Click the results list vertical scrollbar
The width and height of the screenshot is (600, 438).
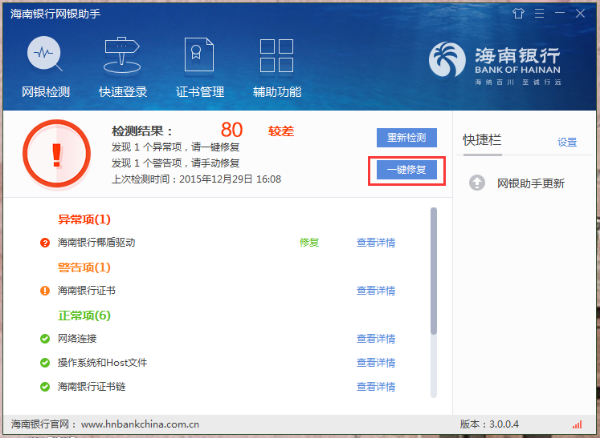pos(434,272)
